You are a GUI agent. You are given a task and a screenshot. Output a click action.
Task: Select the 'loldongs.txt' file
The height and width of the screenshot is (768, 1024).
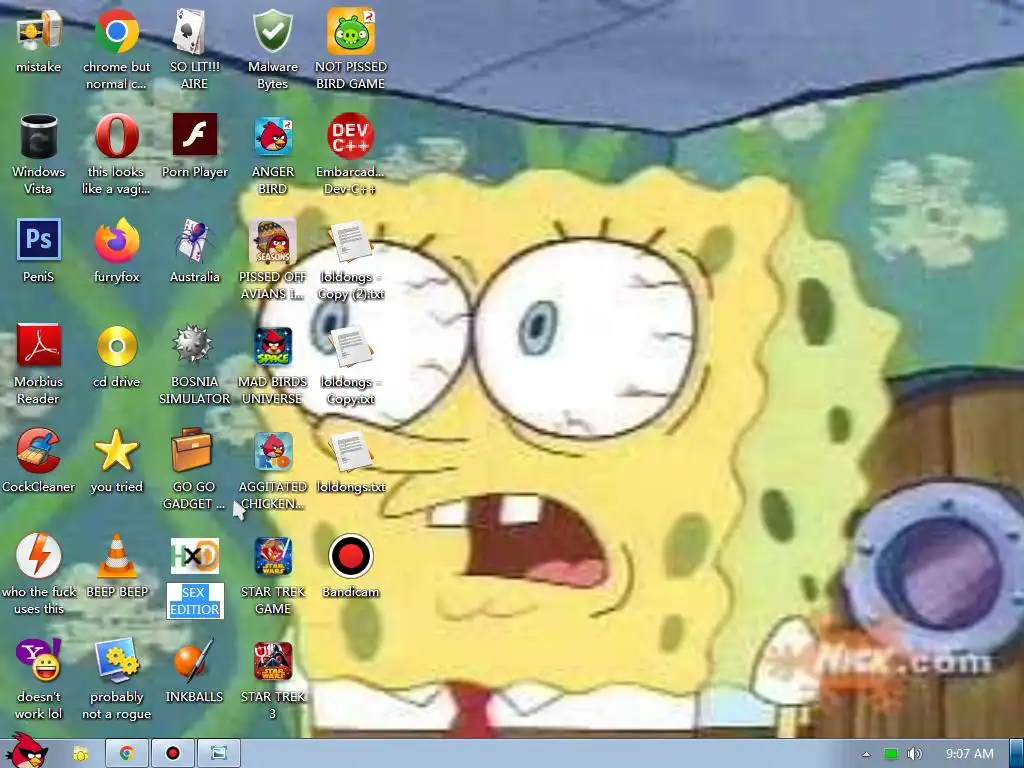tap(351, 460)
